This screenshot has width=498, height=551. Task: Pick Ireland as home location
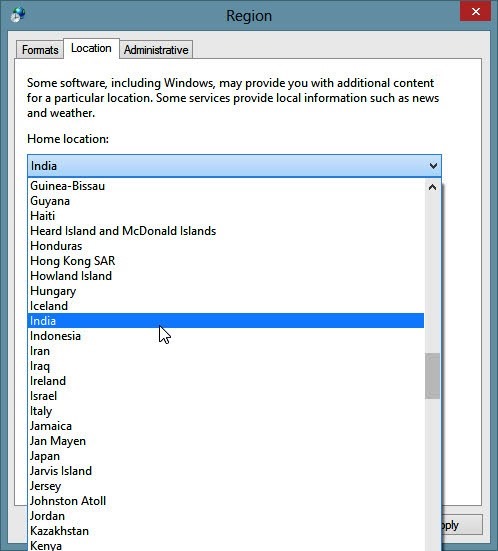(226, 381)
